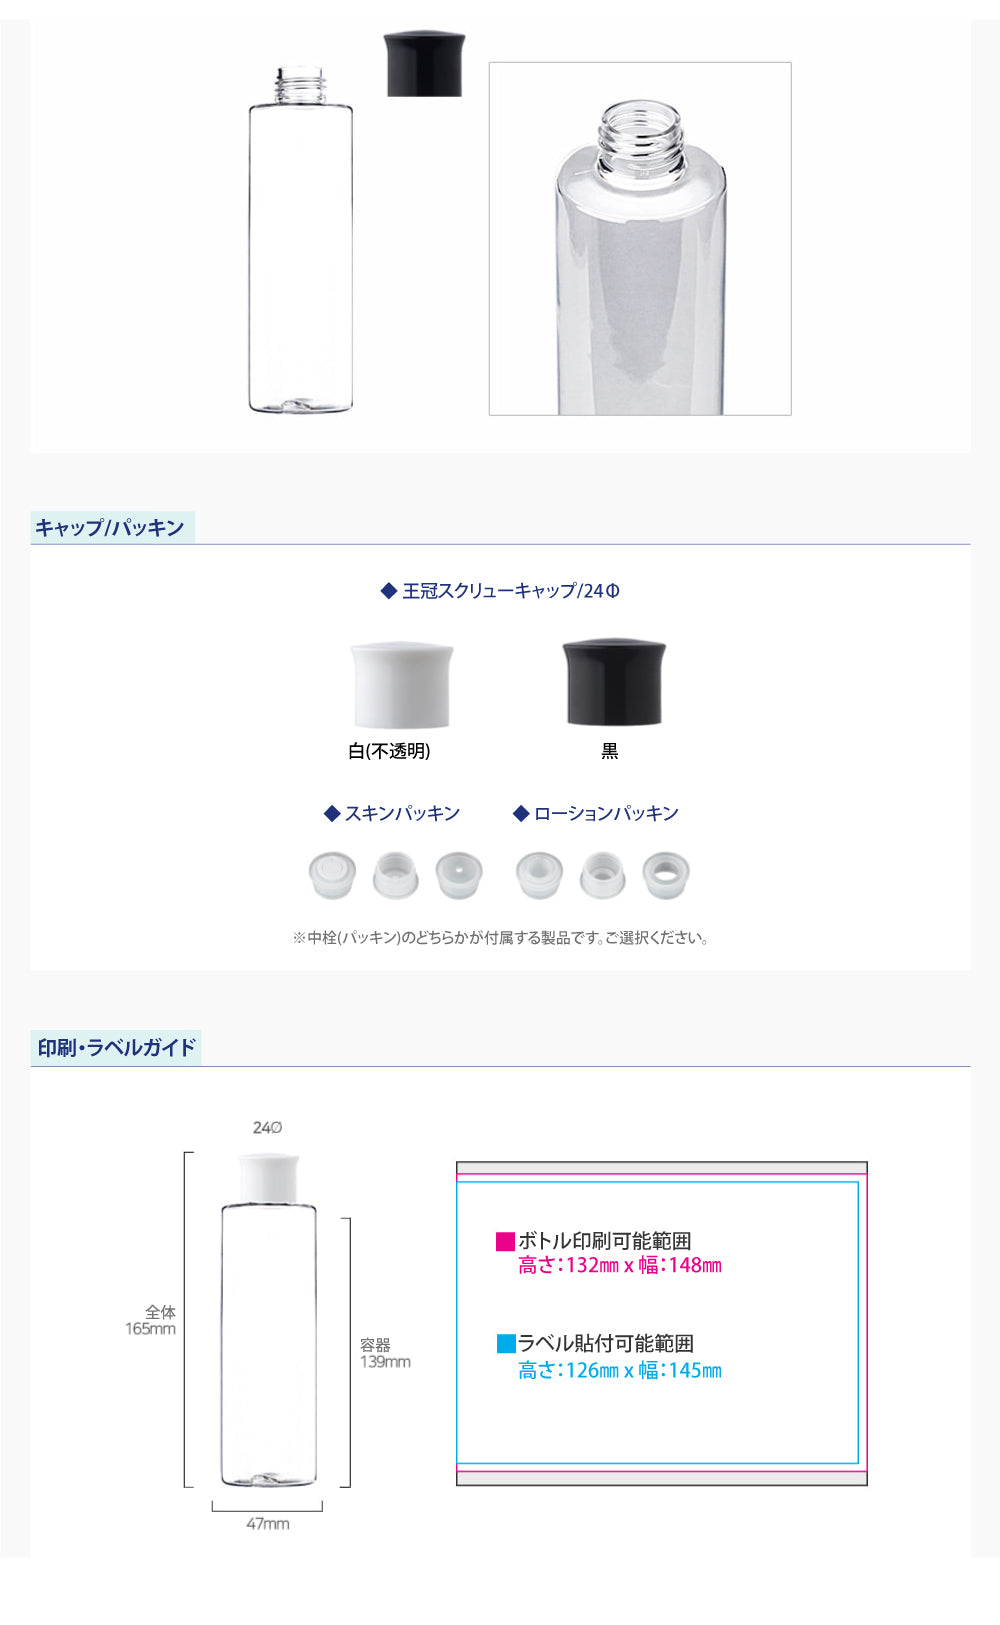Select the middle lotion packing piece
Screen dimensions: 1000x1625
point(602,875)
